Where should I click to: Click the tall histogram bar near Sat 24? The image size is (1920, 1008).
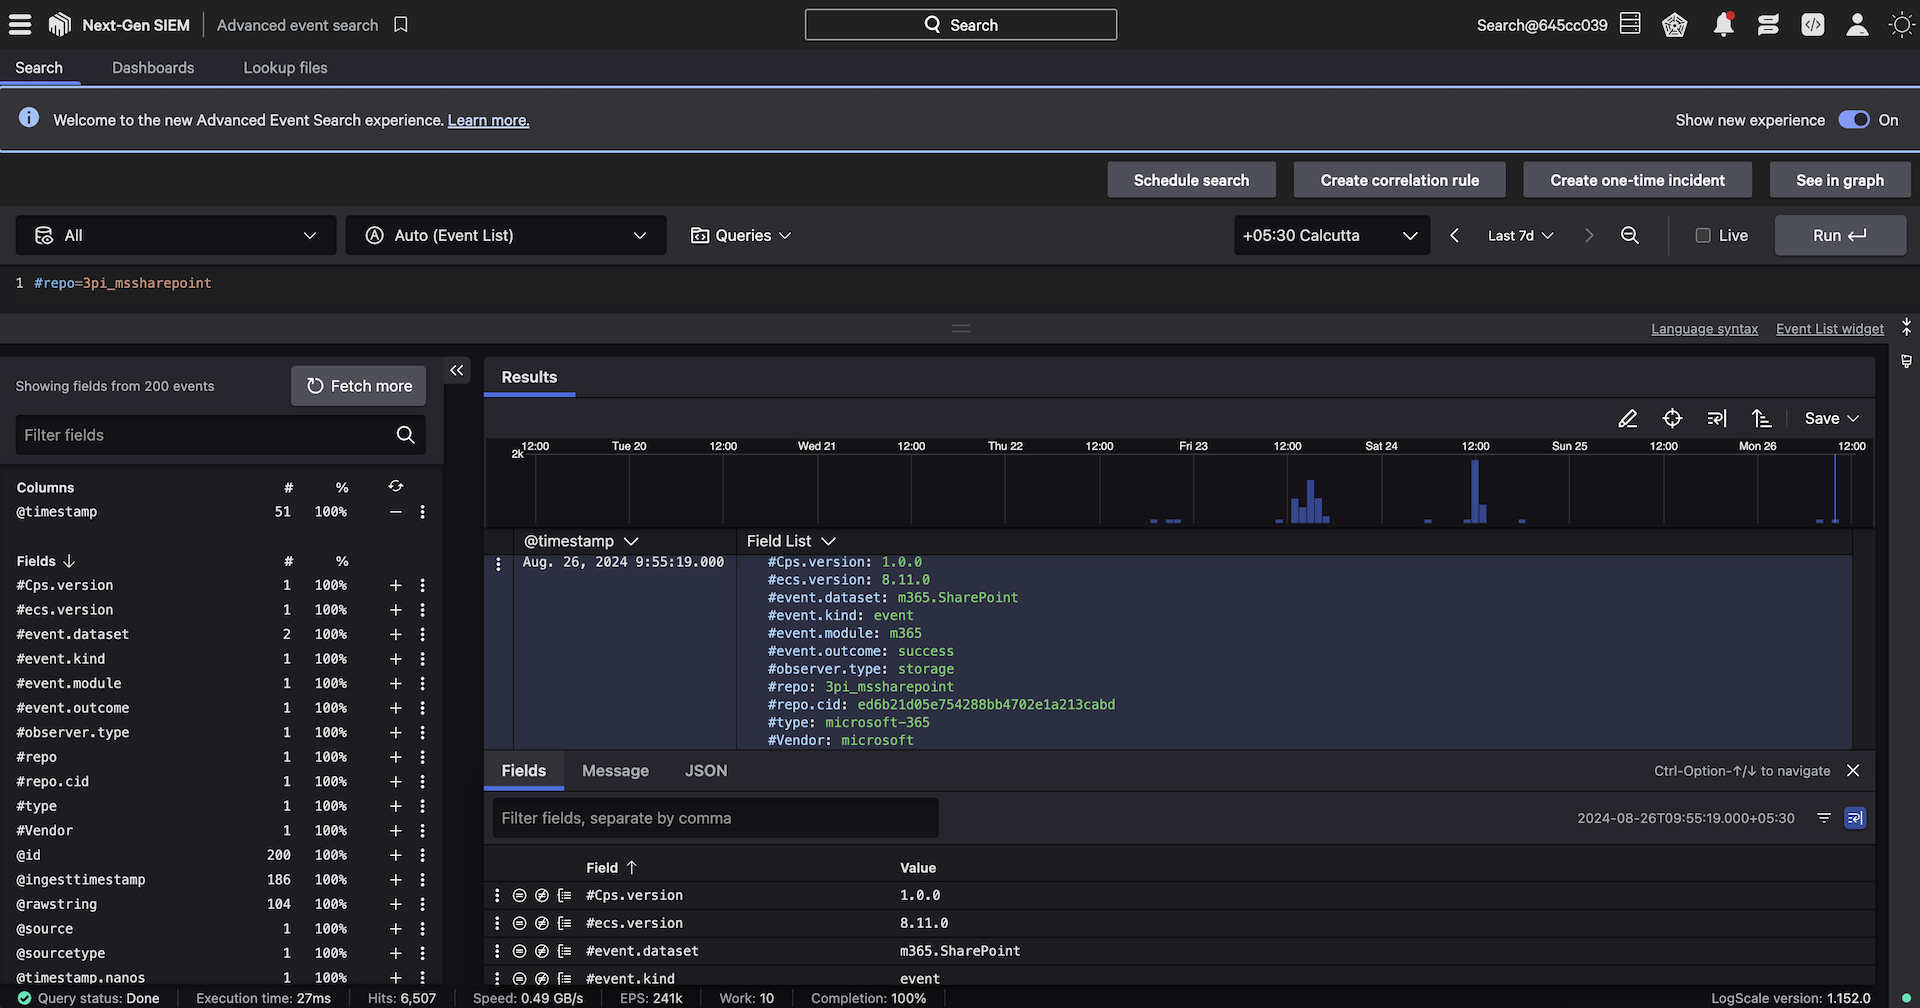click(x=1475, y=490)
